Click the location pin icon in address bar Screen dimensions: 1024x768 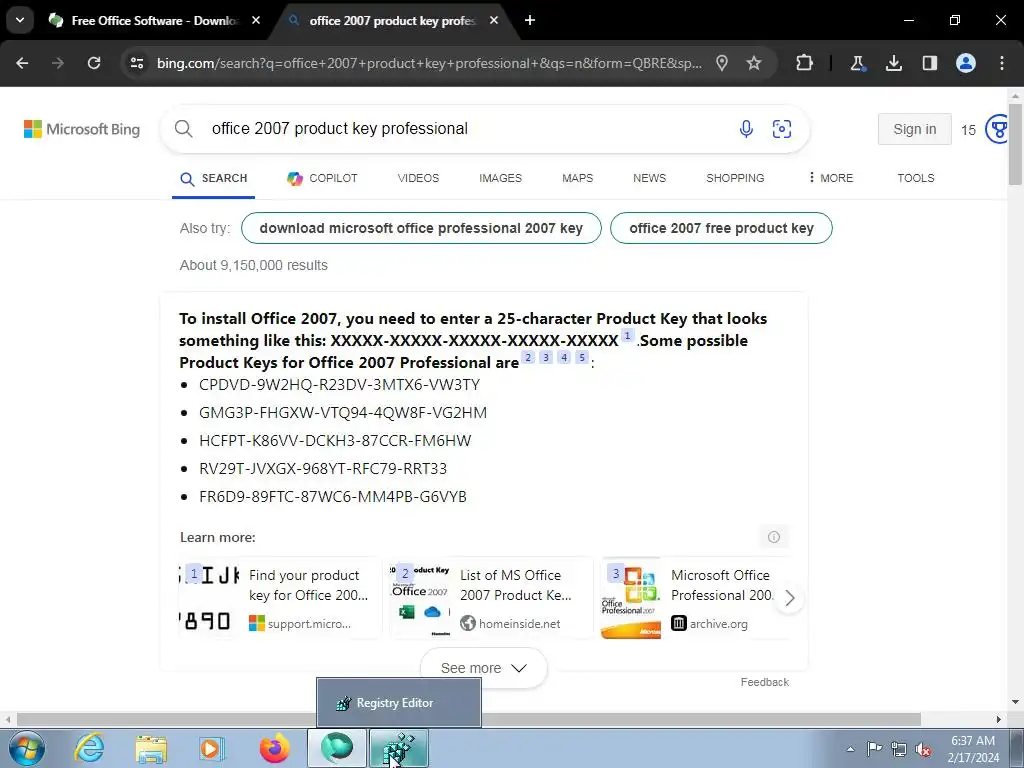(x=722, y=63)
